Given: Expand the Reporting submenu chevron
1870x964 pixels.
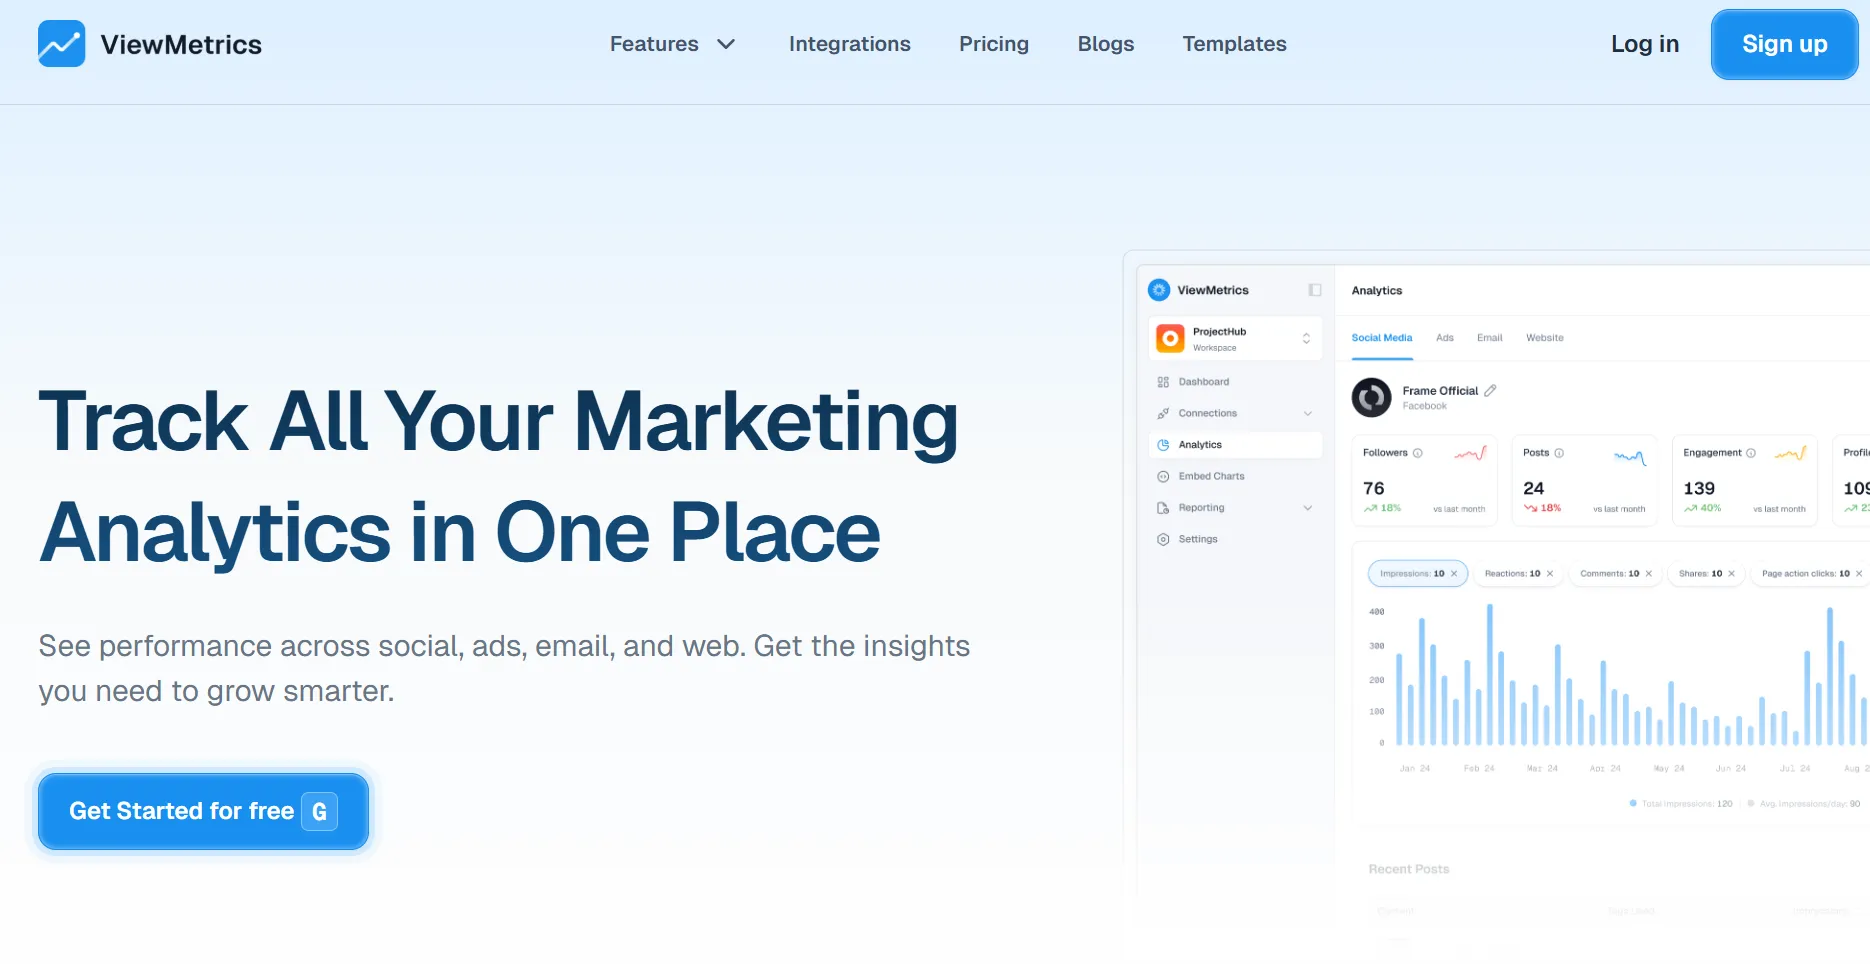Looking at the screenshot, I should [x=1307, y=508].
